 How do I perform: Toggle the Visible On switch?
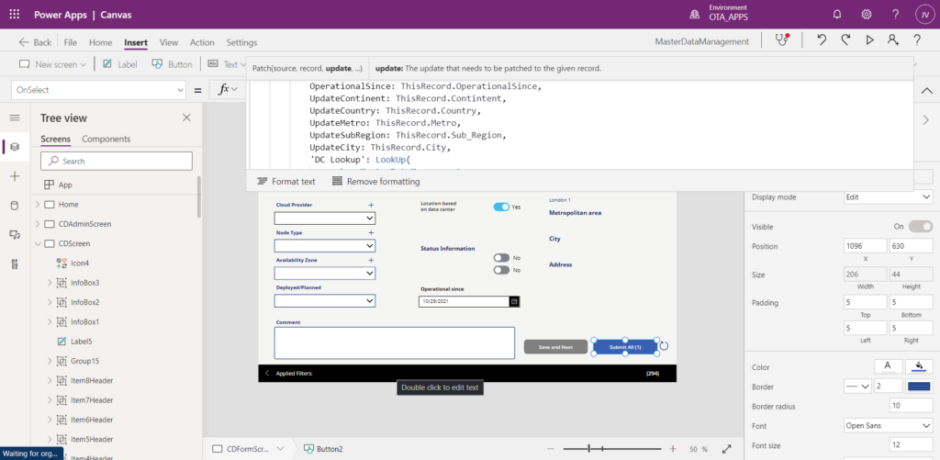click(x=920, y=226)
